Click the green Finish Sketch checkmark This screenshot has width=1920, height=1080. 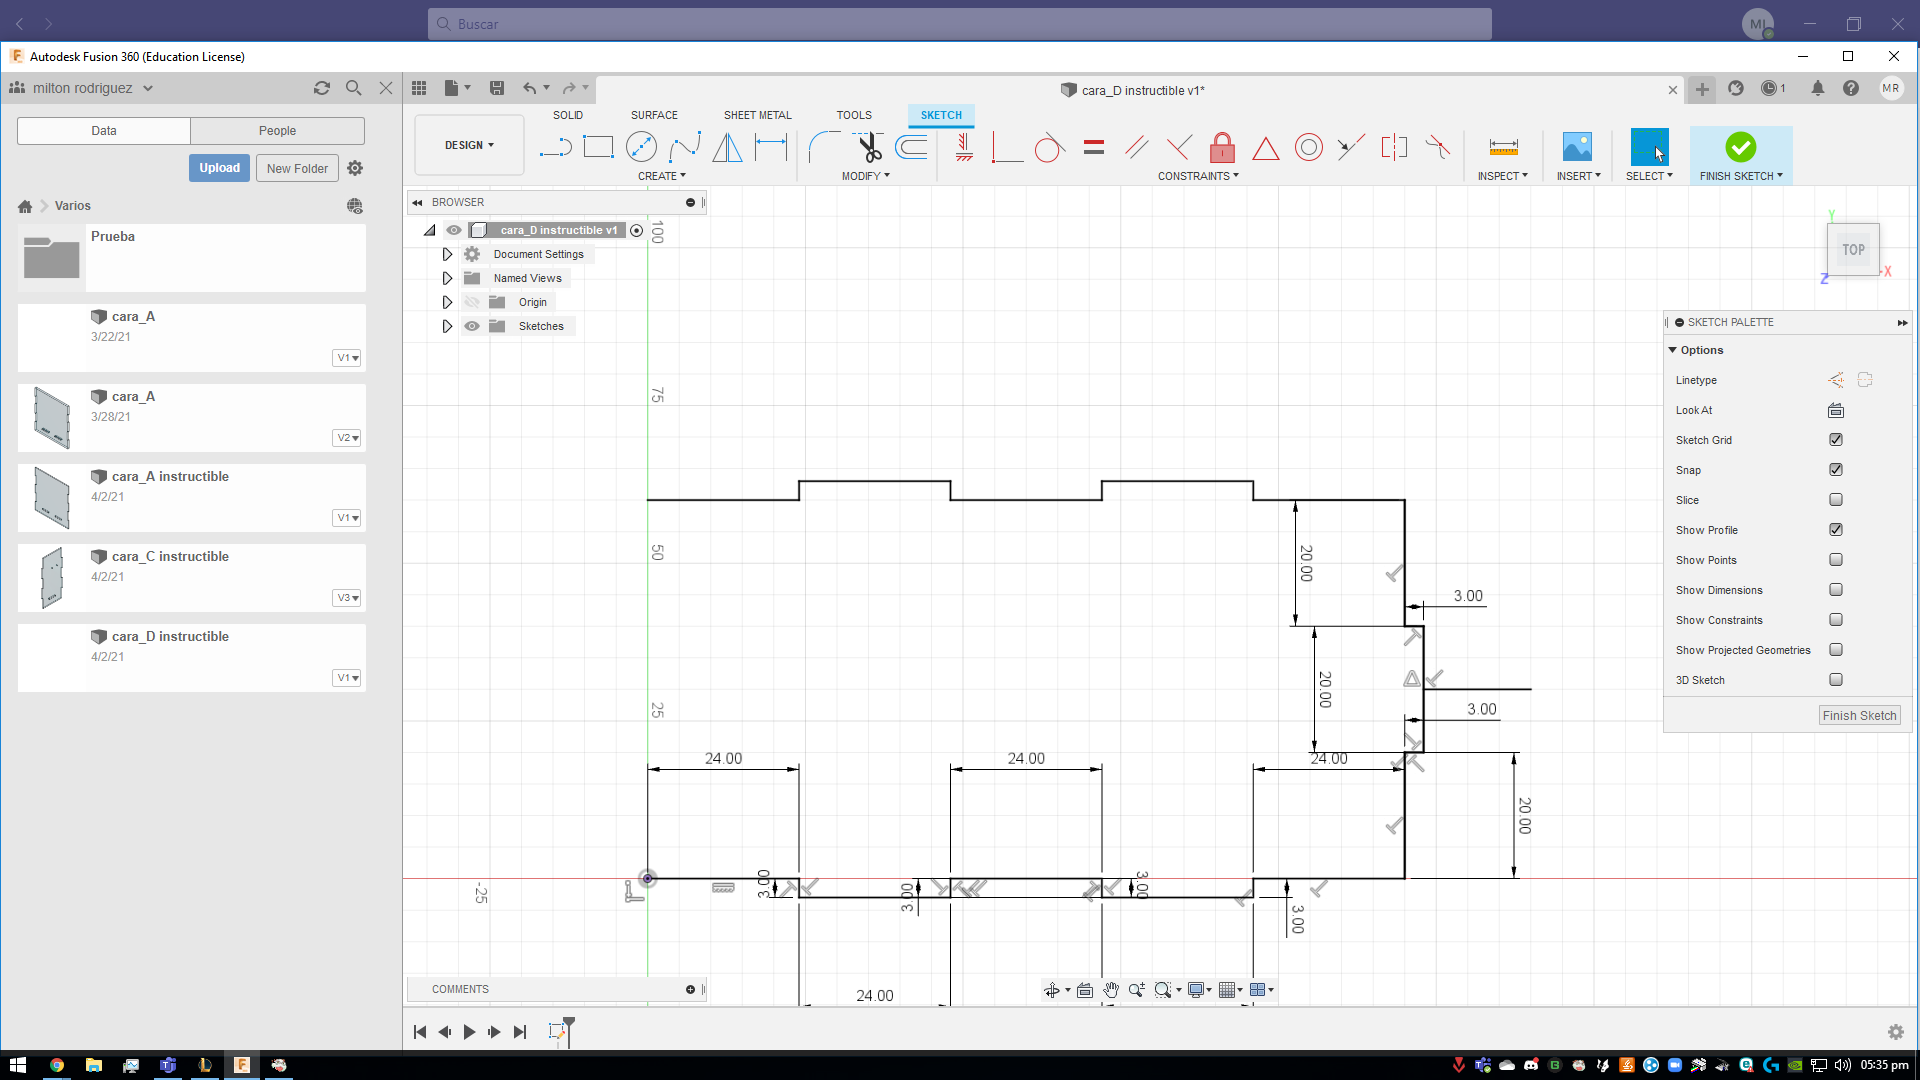tap(1740, 147)
